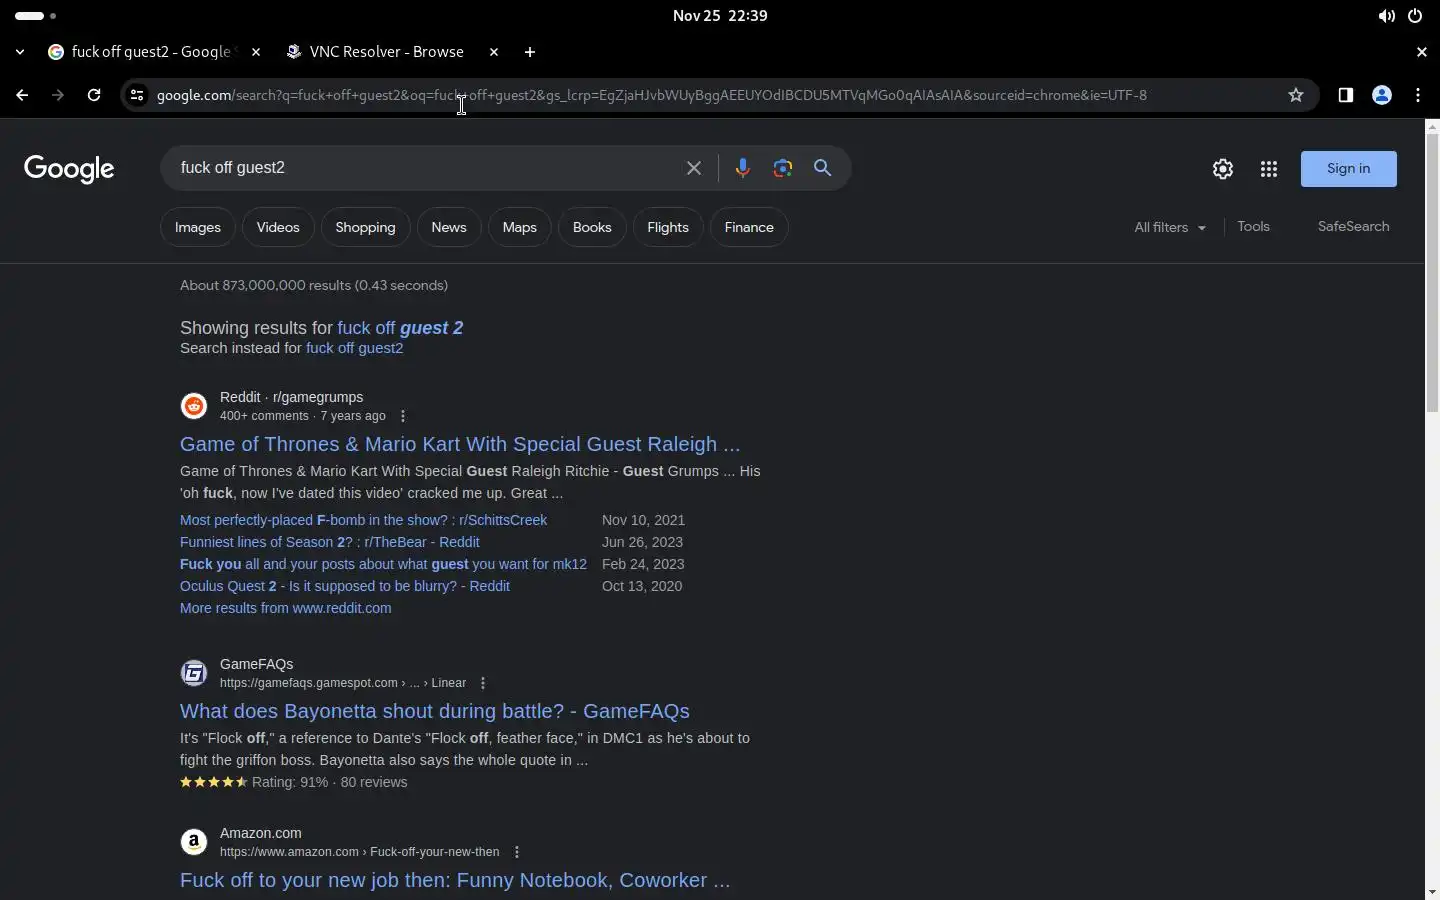The image size is (1440, 900).
Task: Filter results by Books
Action: click(592, 228)
